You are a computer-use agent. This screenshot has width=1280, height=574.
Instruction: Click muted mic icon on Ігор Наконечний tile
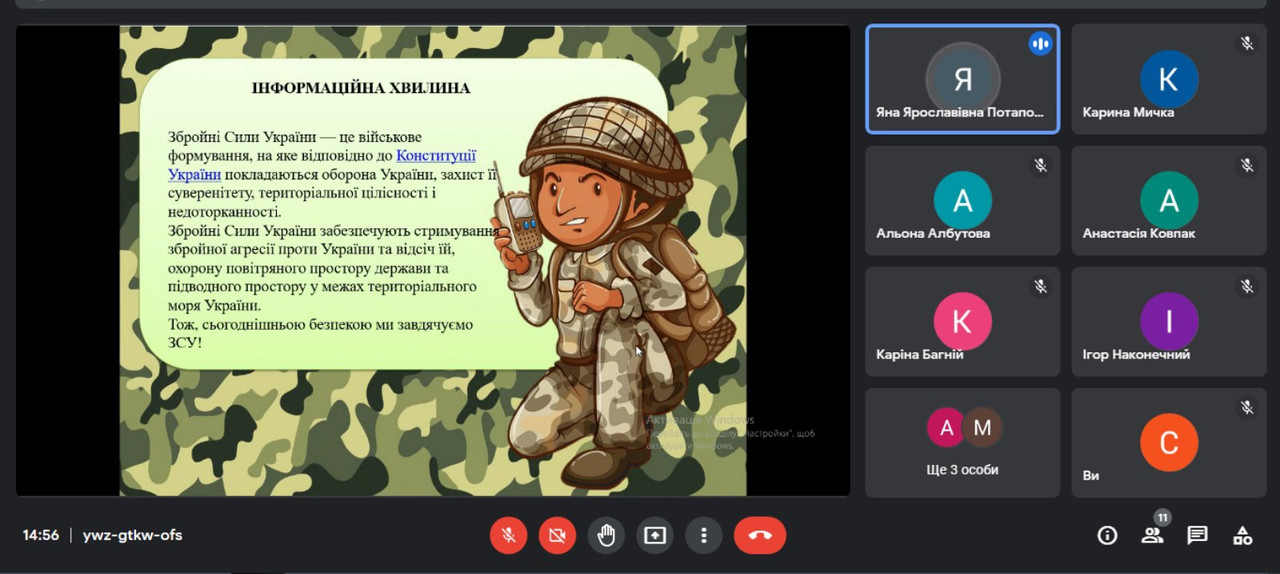1247,286
